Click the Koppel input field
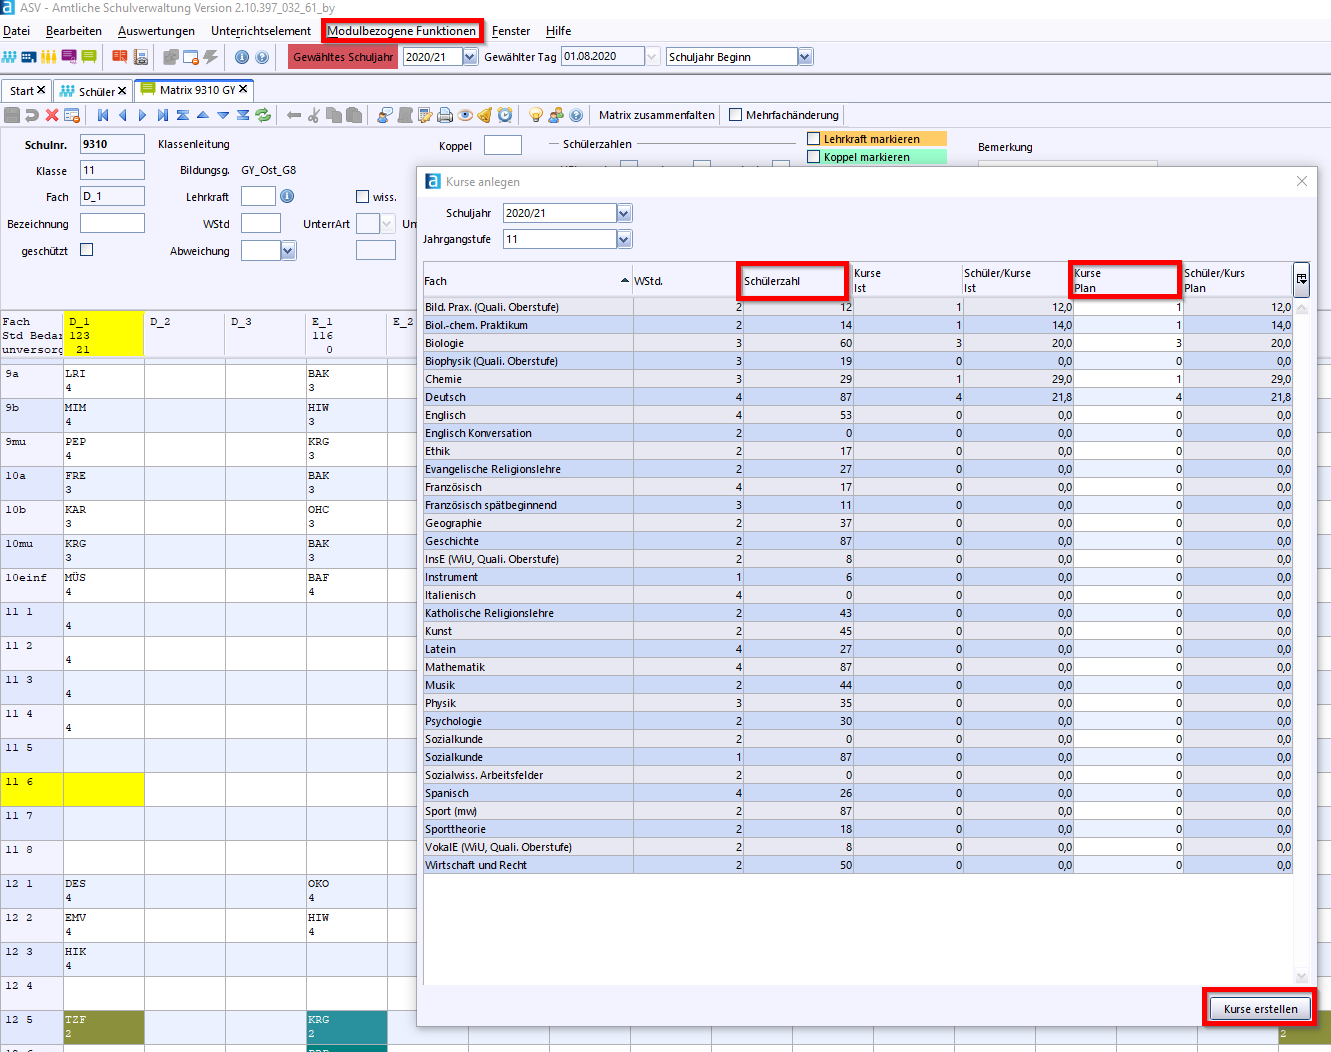This screenshot has height=1052, width=1331. tap(502, 145)
